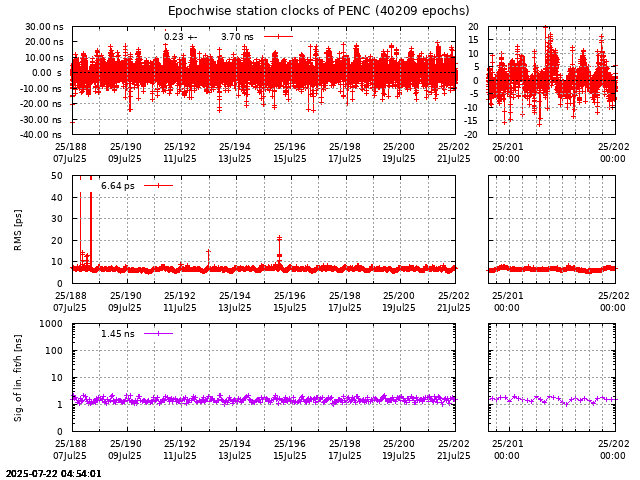640x480 pixels.
Task: Click "25/201 00:00" under top-right zoom plot
Action: tap(507, 153)
